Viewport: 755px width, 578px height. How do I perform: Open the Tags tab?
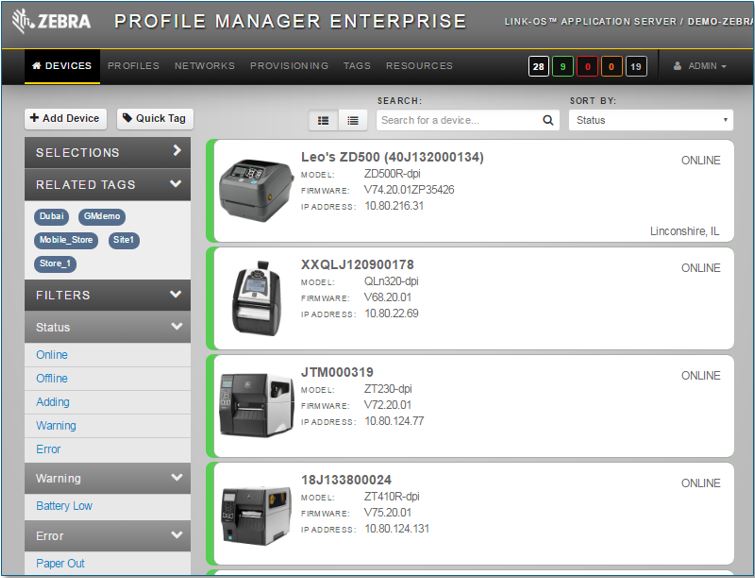coord(357,66)
